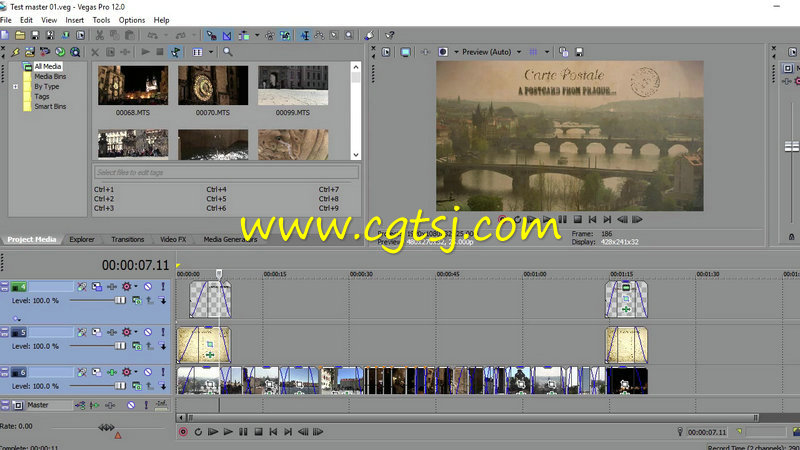
Task: Open the Overlays grid dropdown arrow
Action: [546, 52]
